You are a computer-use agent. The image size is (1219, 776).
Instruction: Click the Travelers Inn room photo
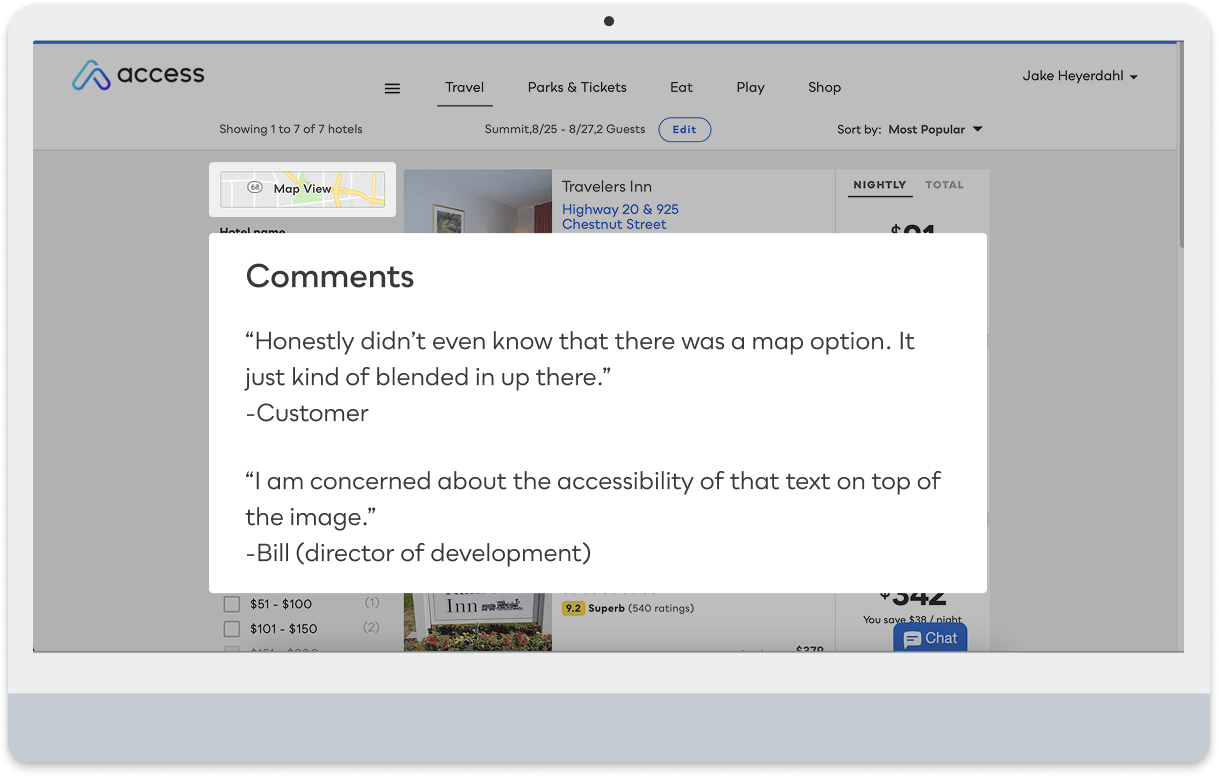click(478, 201)
